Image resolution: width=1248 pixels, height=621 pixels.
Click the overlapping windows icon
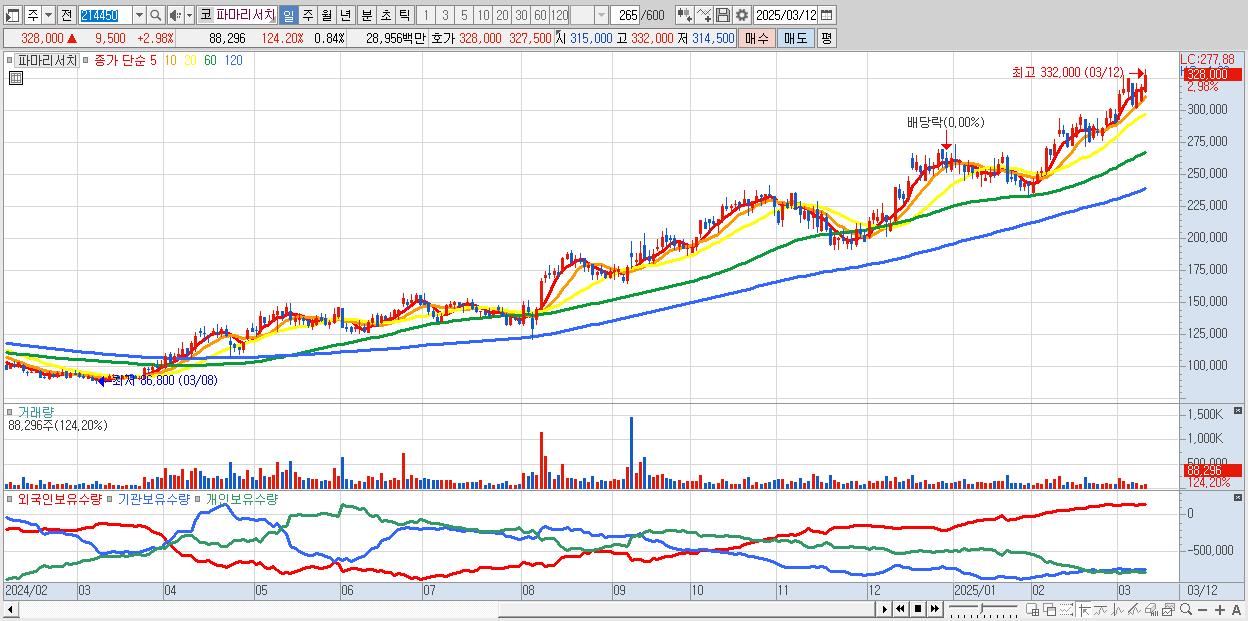[x=1050, y=609]
